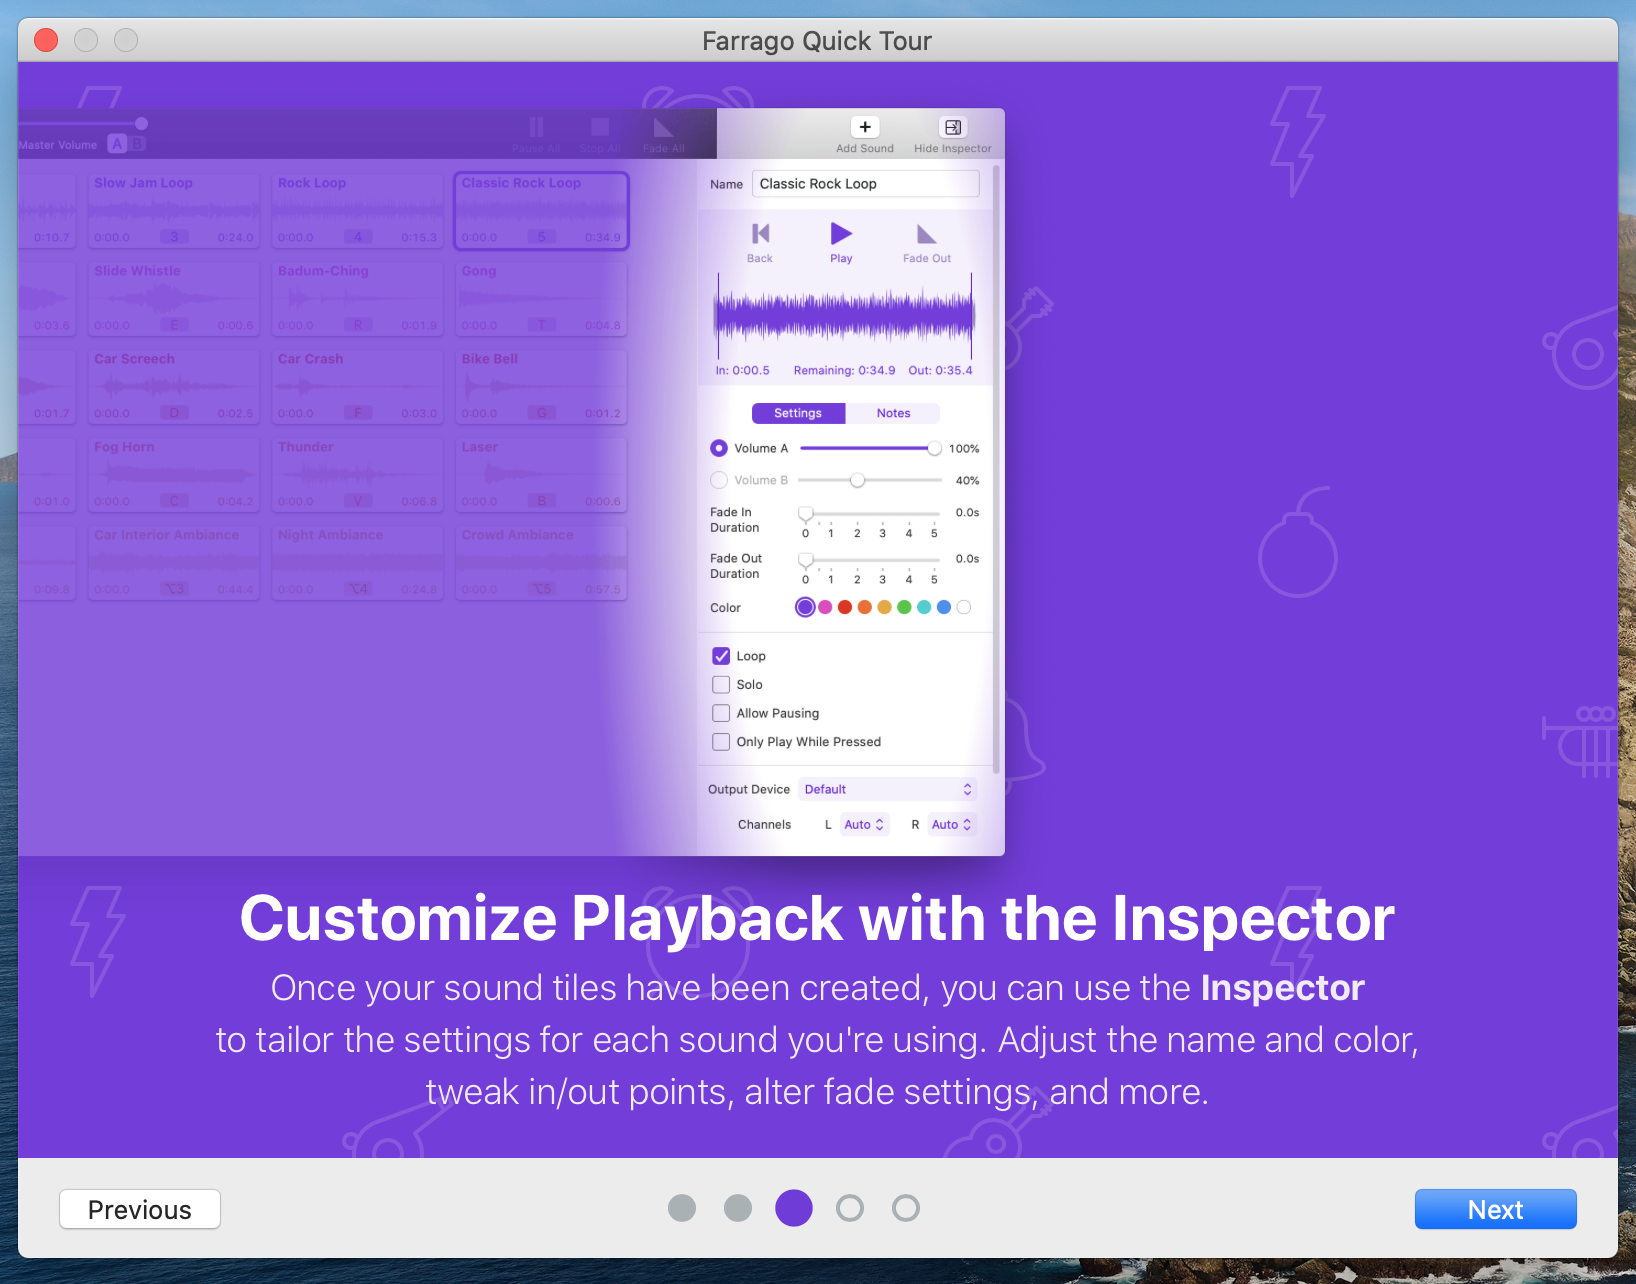The image size is (1636, 1284).
Task: Click the Gong sound tile
Action: (541, 299)
